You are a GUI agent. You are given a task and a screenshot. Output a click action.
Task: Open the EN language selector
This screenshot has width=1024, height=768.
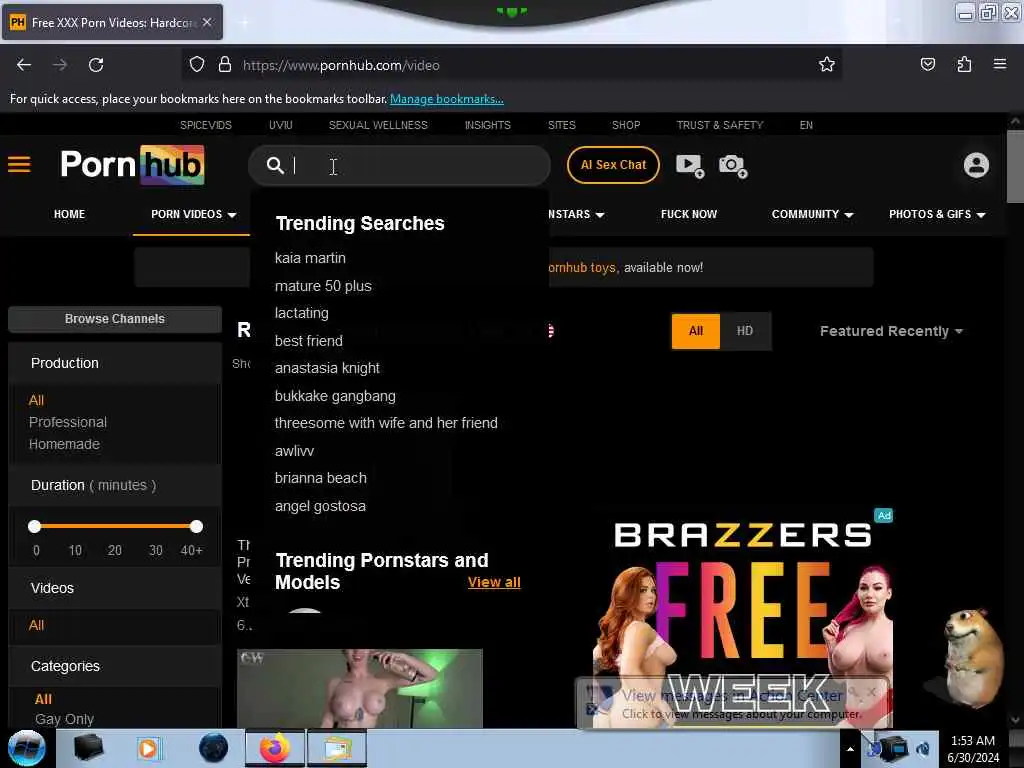(806, 125)
